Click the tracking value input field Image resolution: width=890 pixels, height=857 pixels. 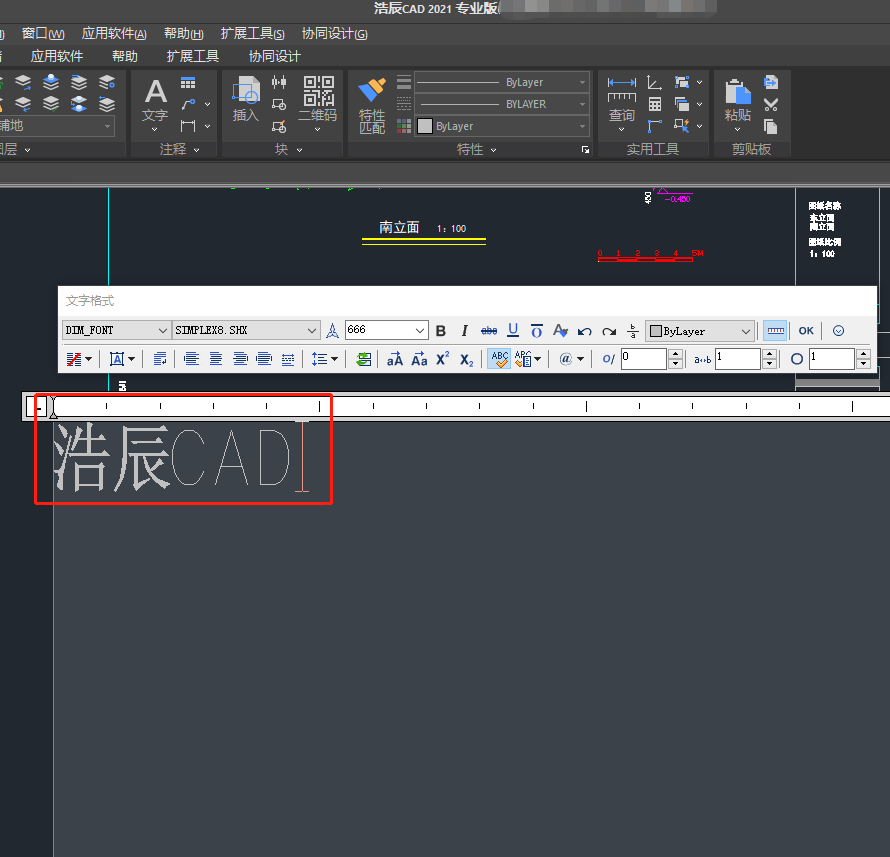click(737, 359)
